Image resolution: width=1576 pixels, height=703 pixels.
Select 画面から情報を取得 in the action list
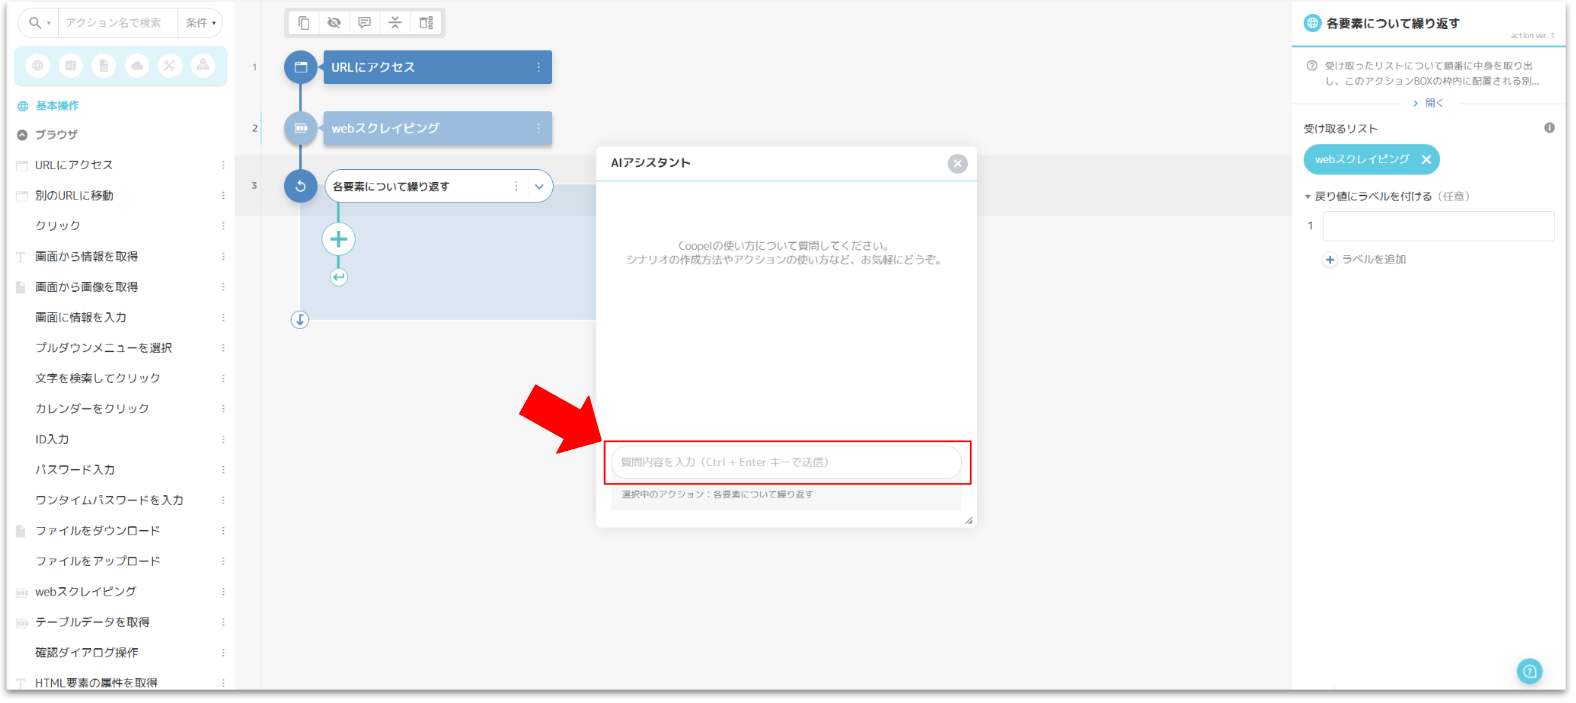click(x=87, y=257)
